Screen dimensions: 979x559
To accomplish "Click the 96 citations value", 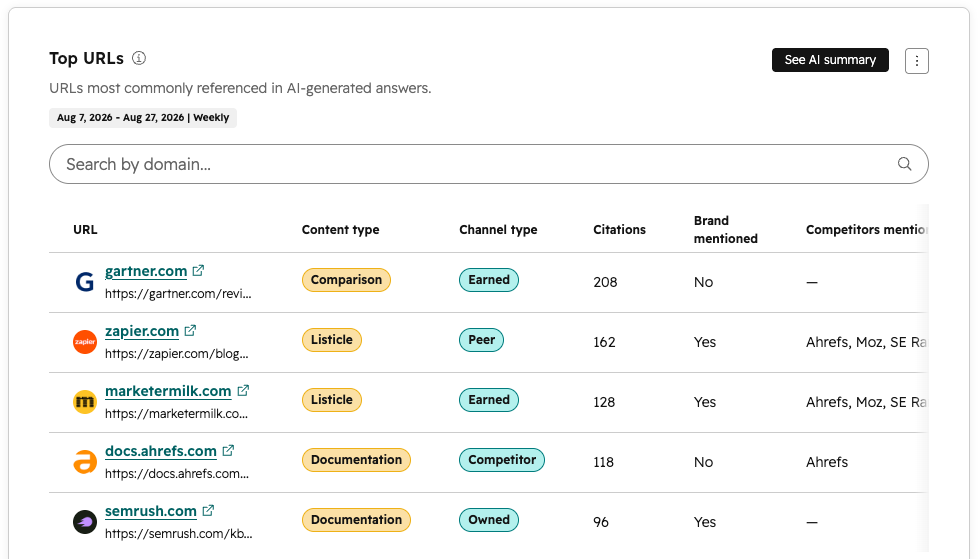I will click(x=601, y=522).
